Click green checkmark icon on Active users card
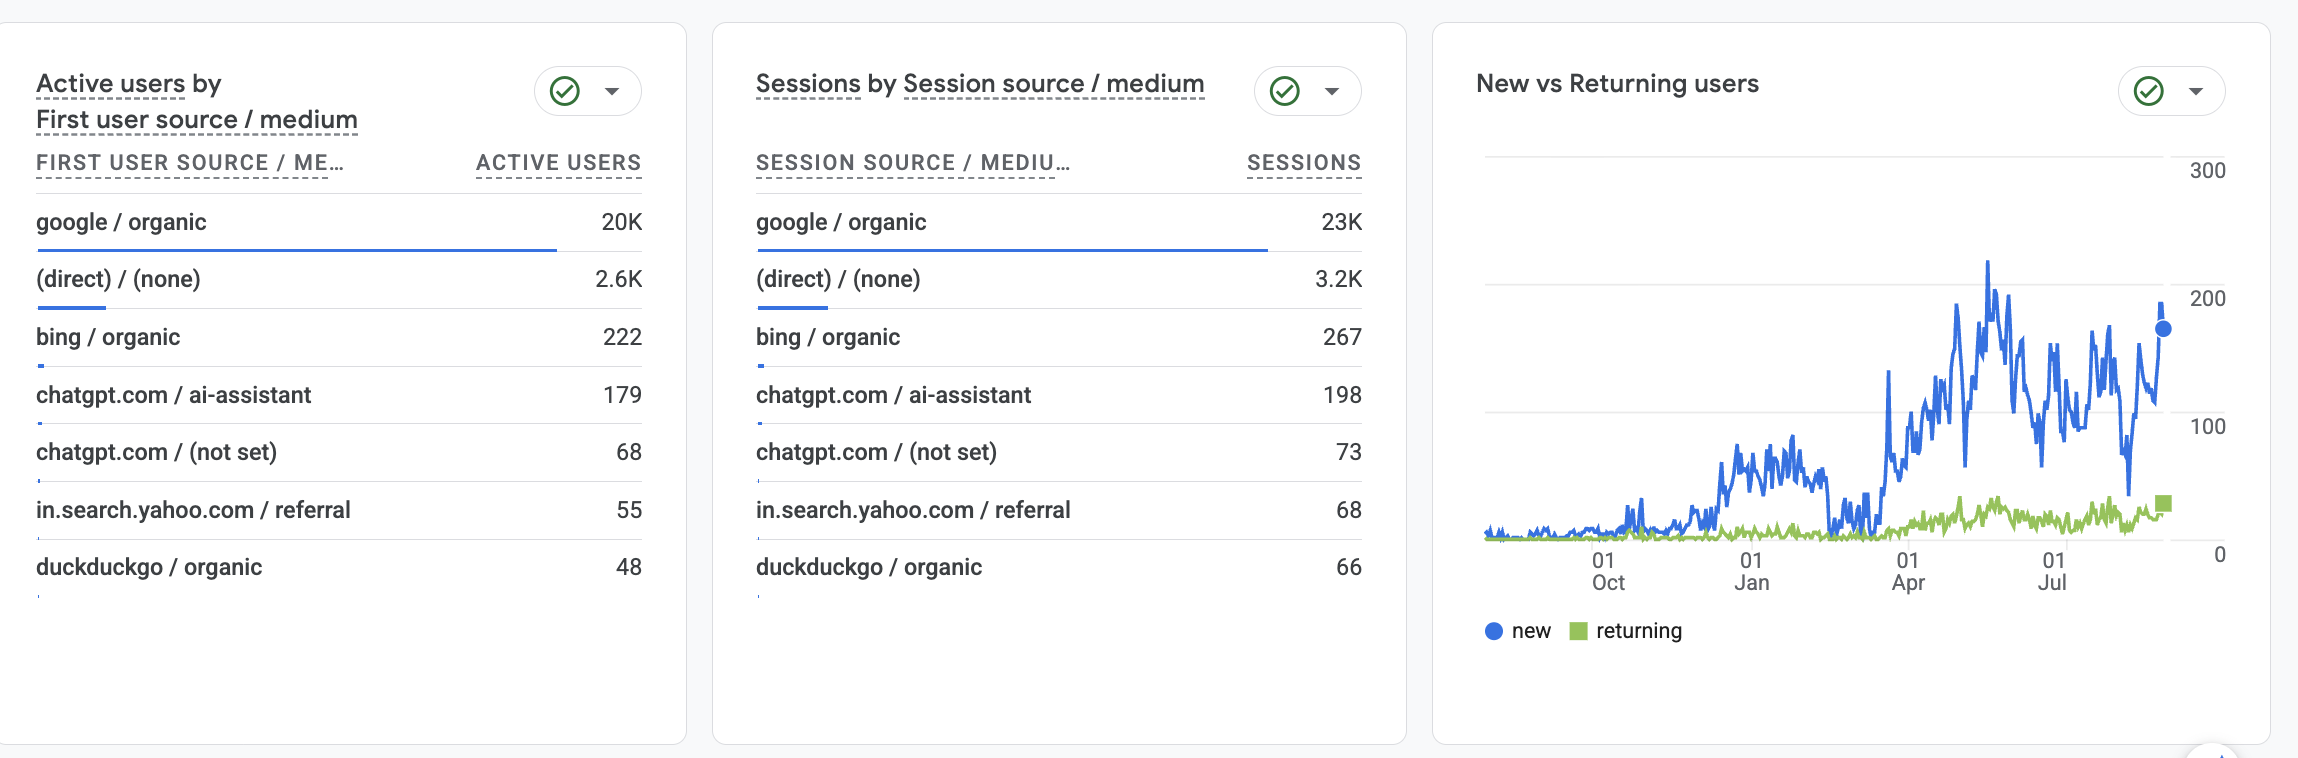This screenshot has height=758, width=2298. (x=565, y=91)
